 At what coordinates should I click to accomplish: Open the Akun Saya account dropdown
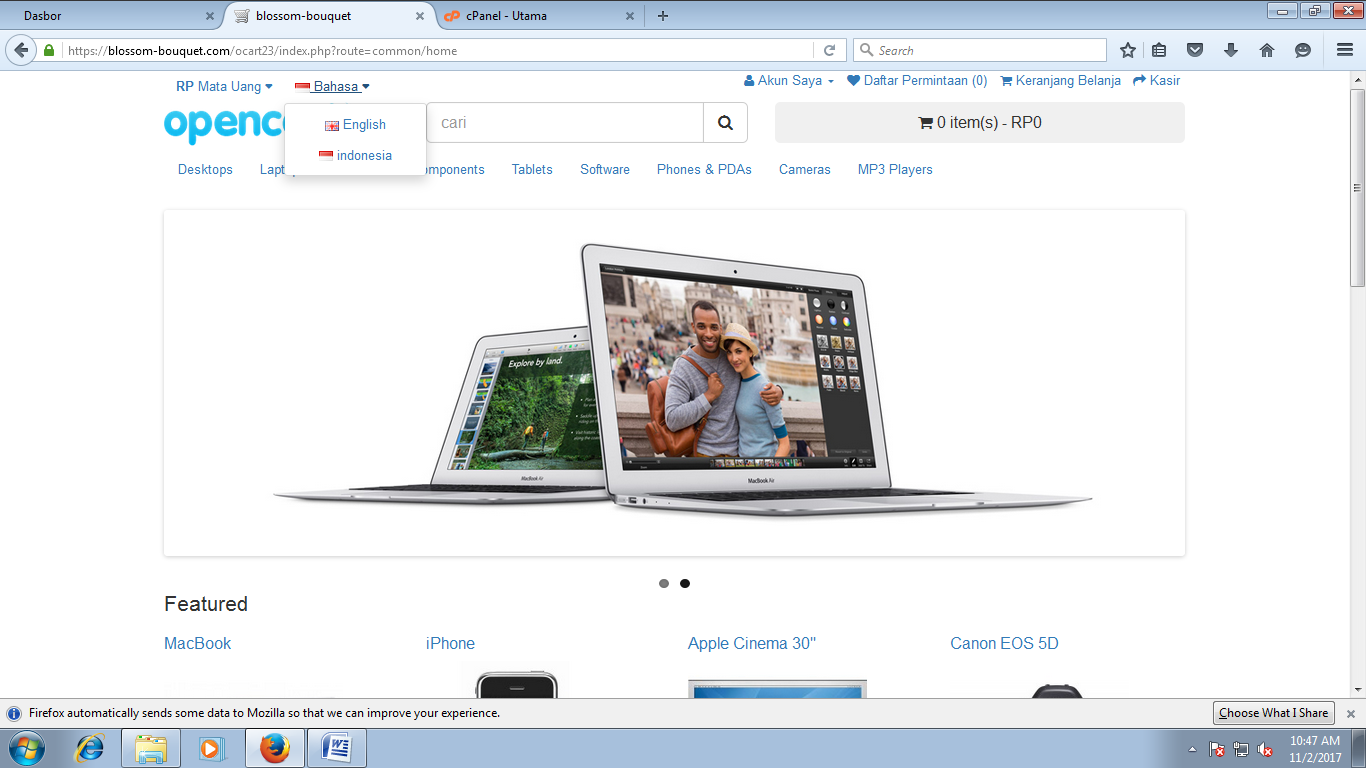[789, 81]
